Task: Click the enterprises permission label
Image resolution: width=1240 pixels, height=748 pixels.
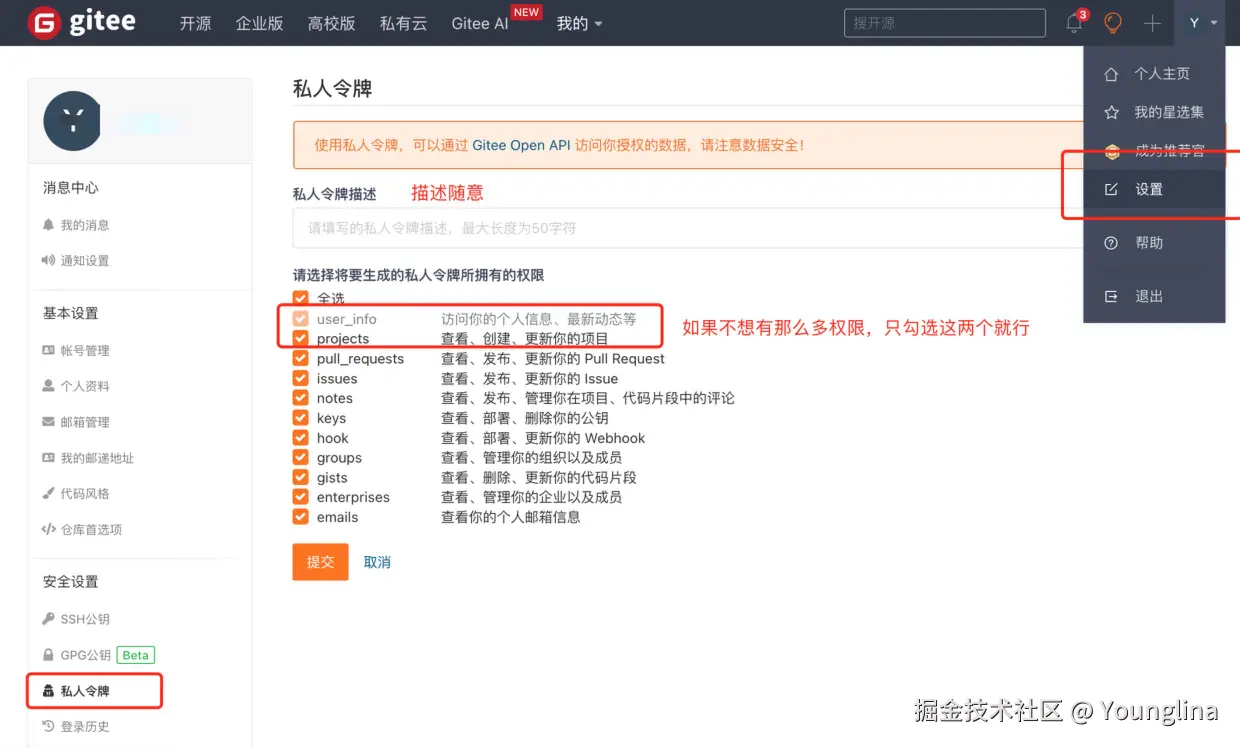Action: tap(353, 497)
